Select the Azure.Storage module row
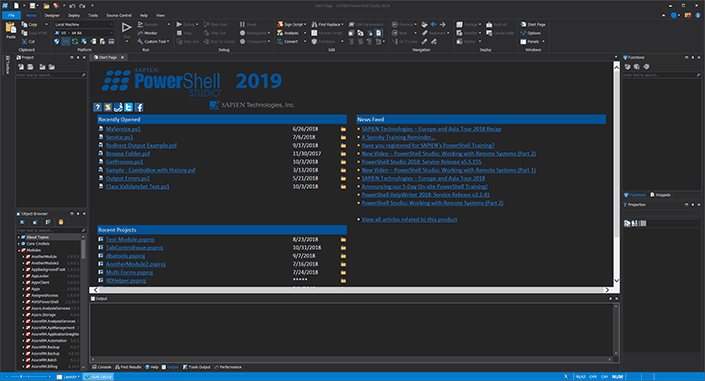 tap(49, 315)
